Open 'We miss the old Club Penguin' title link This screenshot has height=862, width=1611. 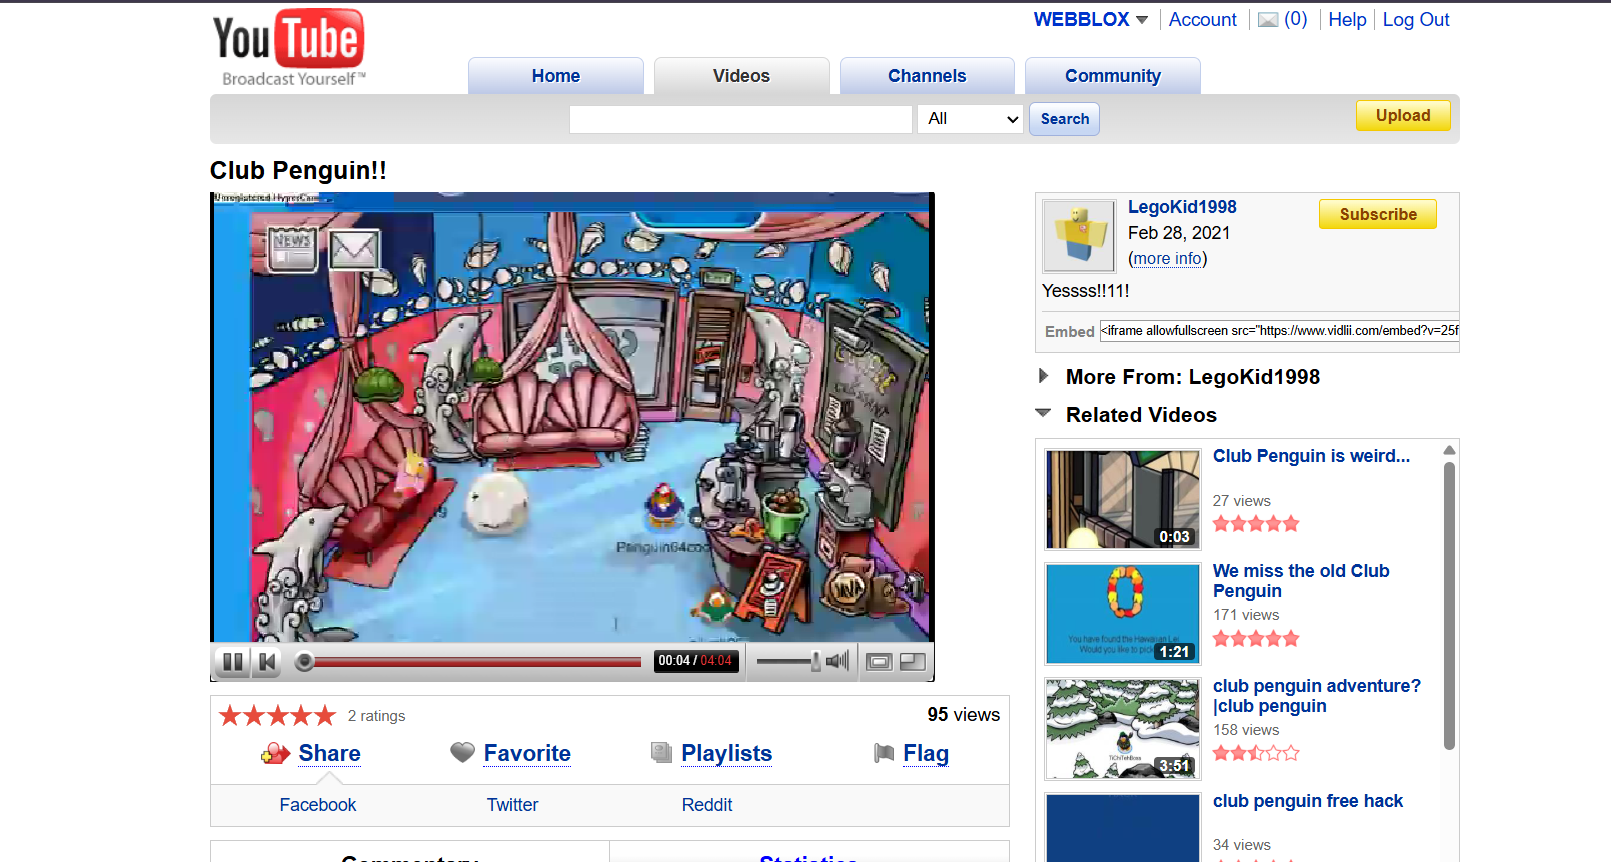click(x=1301, y=581)
